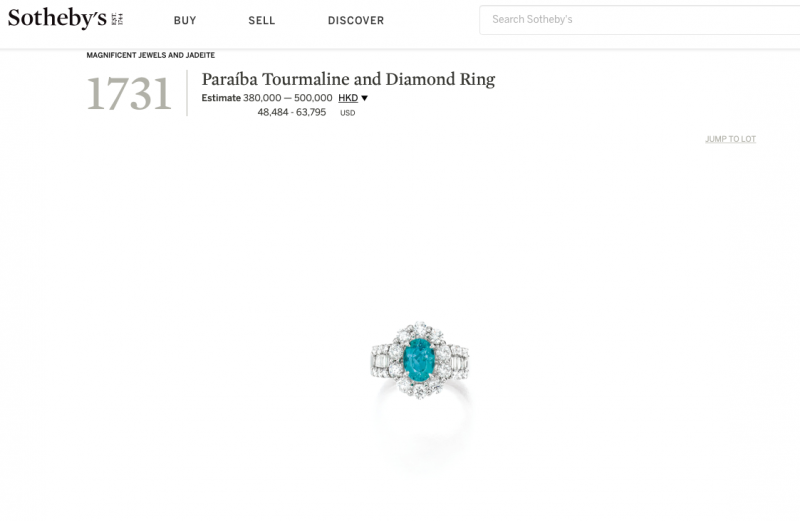Click the USD currency label
This screenshot has height=521, width=800.
347,113
